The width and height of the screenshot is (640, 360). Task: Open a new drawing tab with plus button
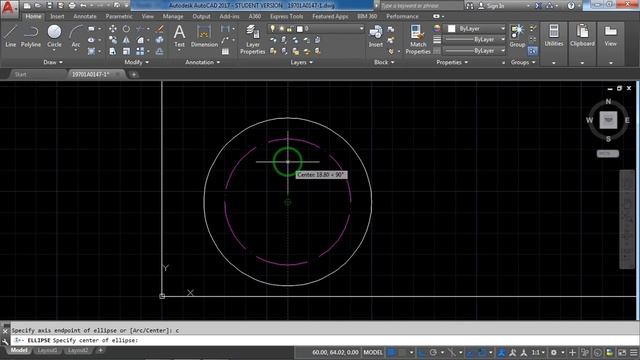click(x=133, y=74)
